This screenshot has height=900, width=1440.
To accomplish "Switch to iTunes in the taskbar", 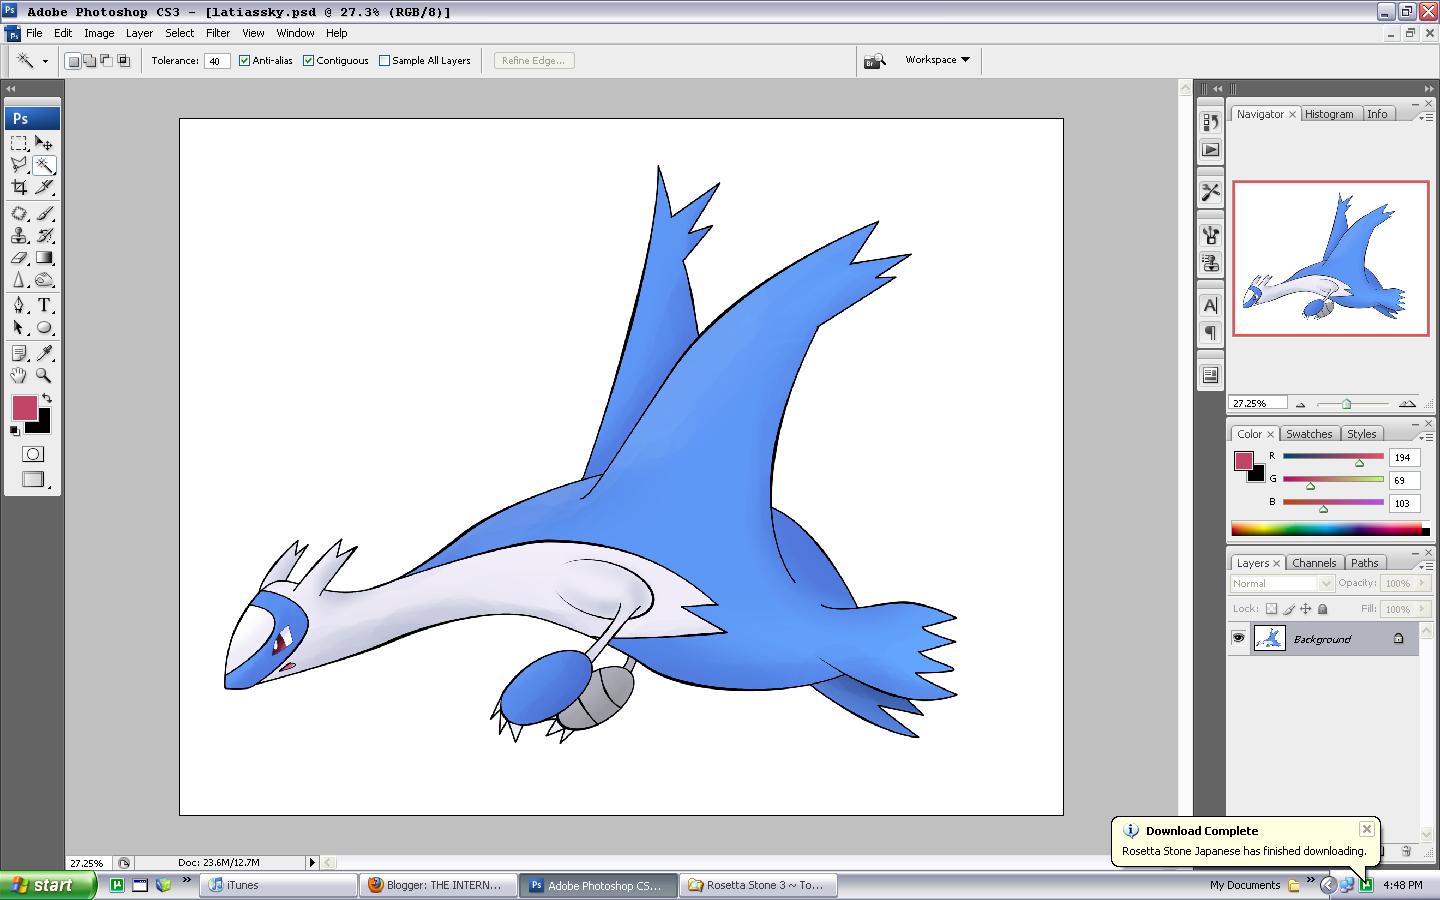I will 280,885.
